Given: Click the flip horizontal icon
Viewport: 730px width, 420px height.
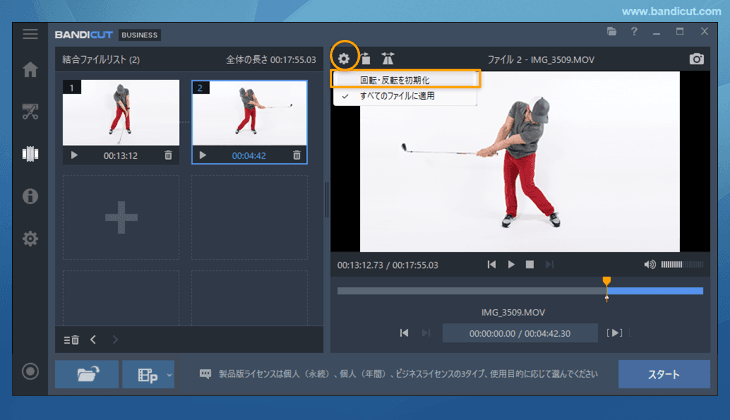Looking at the screenshot, I should (x=387, y=59).
